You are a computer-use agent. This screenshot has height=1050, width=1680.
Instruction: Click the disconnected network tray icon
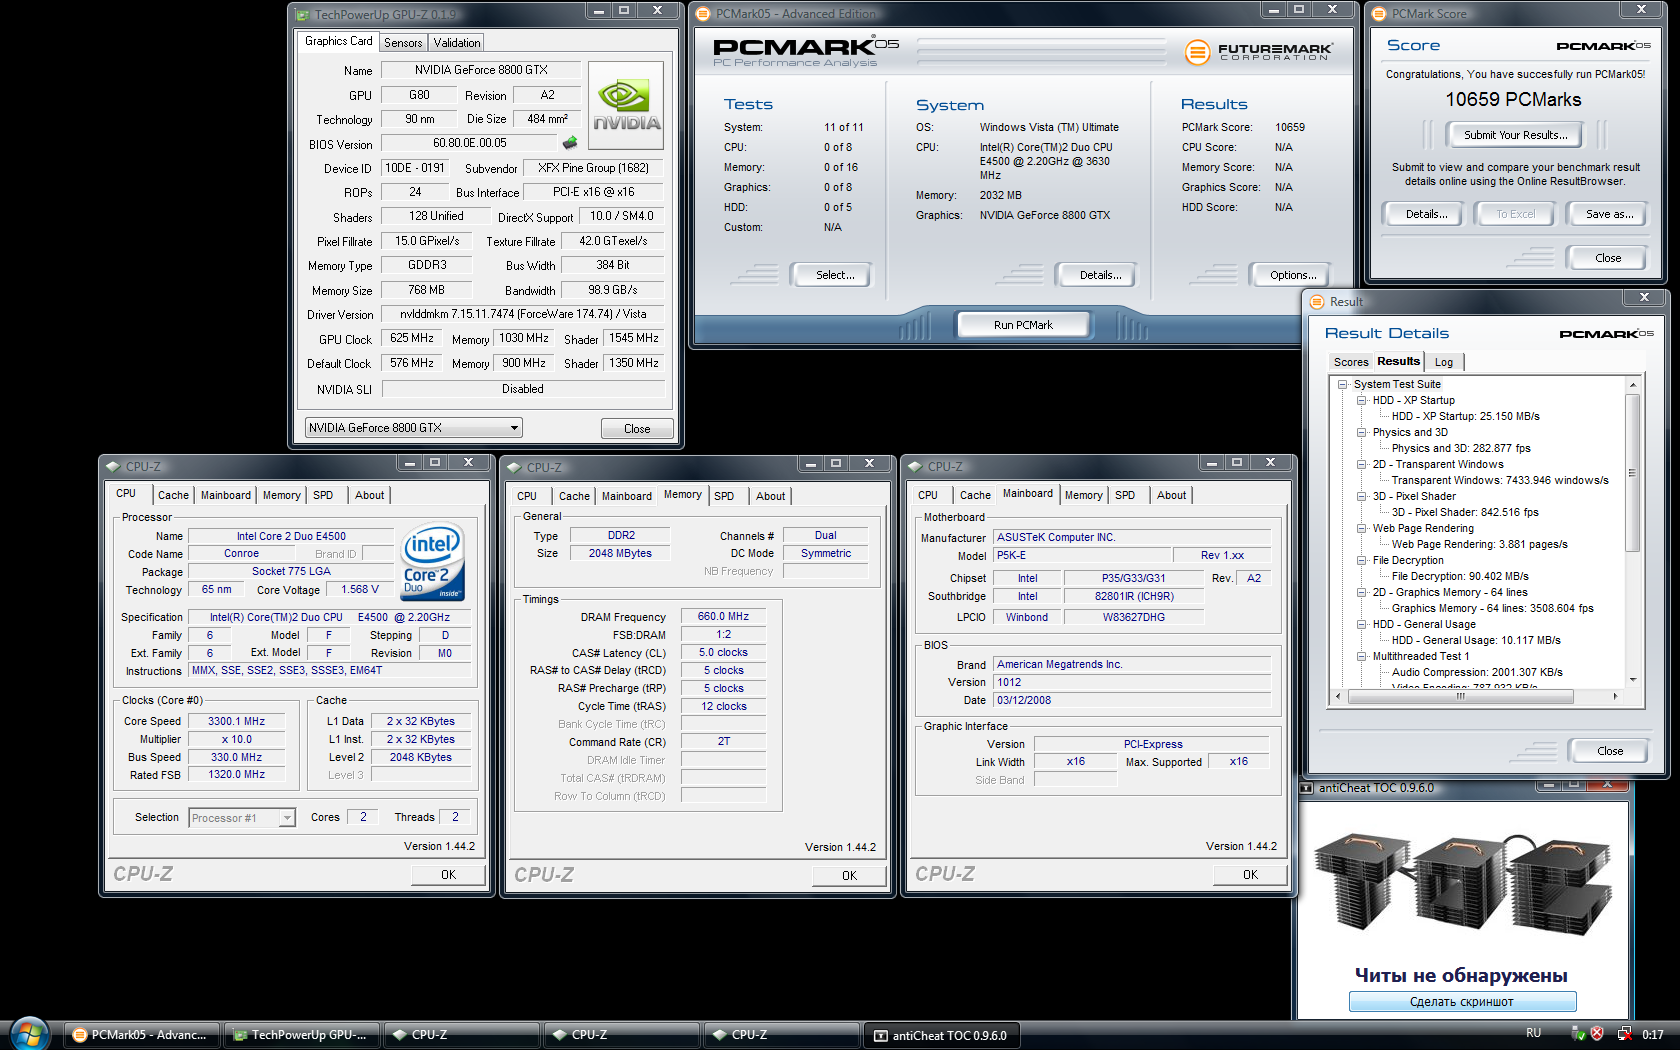(x=1624, y=1034)
